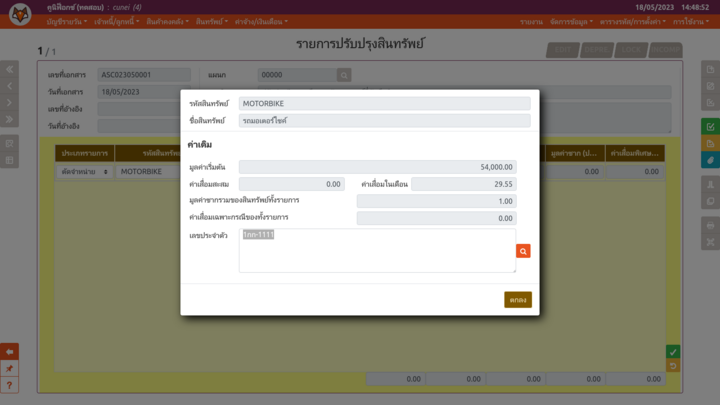Image resolution: width=720 pixels, height=405 pixels.
Task: Click the LOCK status button
Action: point(631,50)
